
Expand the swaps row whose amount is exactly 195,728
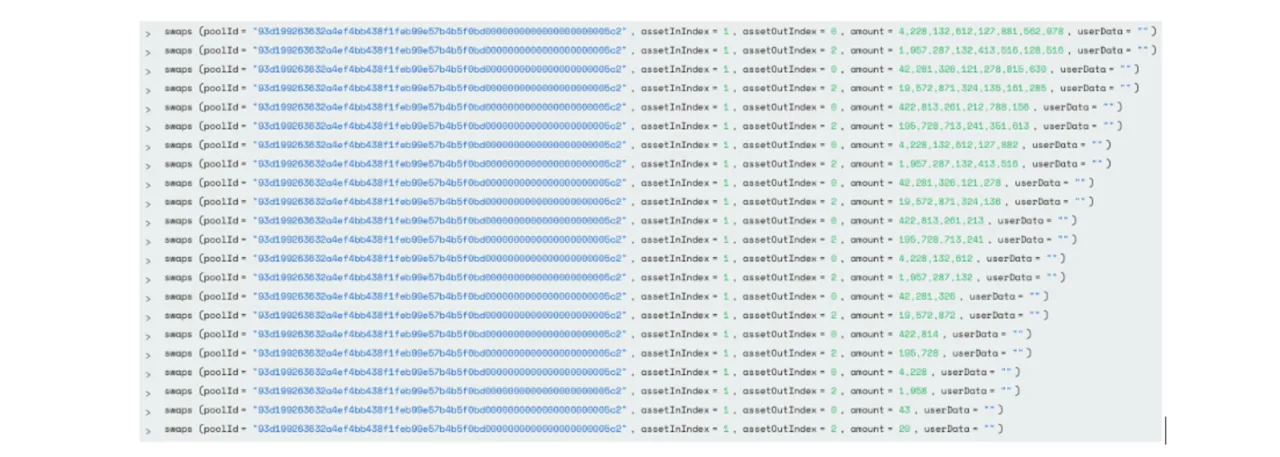(147, 354)
